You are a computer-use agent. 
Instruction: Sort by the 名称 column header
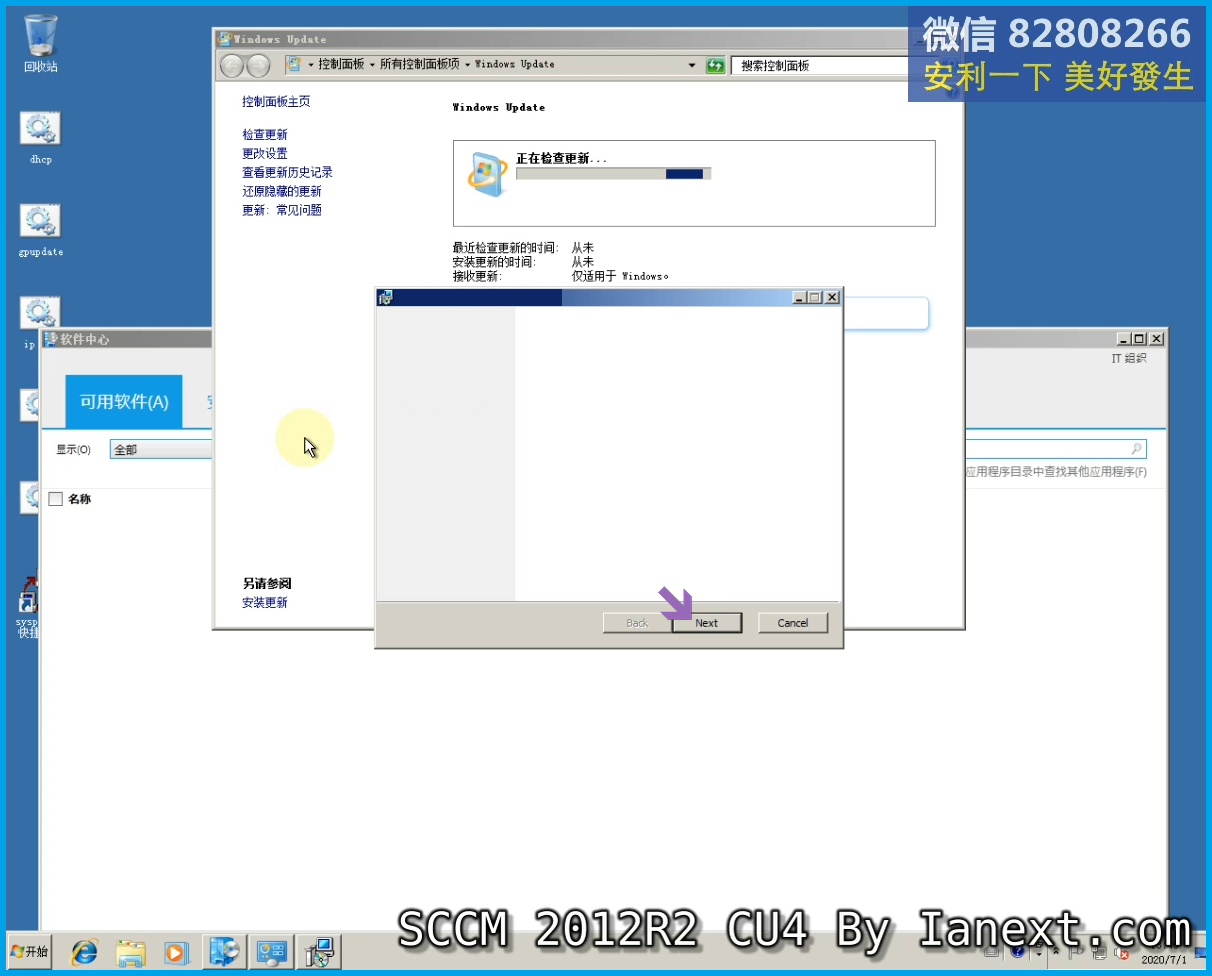coord(80,499)
